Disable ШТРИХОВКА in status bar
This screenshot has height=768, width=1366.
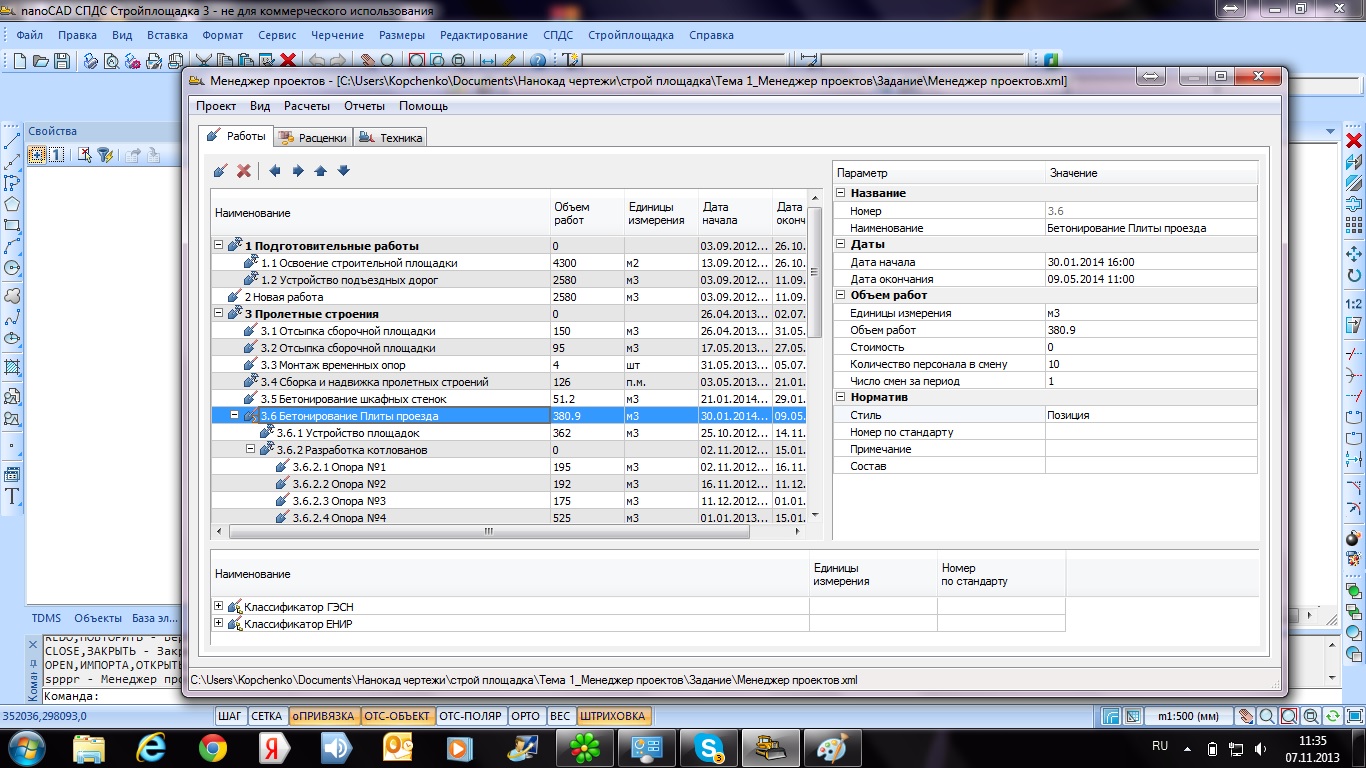point(613,716)
